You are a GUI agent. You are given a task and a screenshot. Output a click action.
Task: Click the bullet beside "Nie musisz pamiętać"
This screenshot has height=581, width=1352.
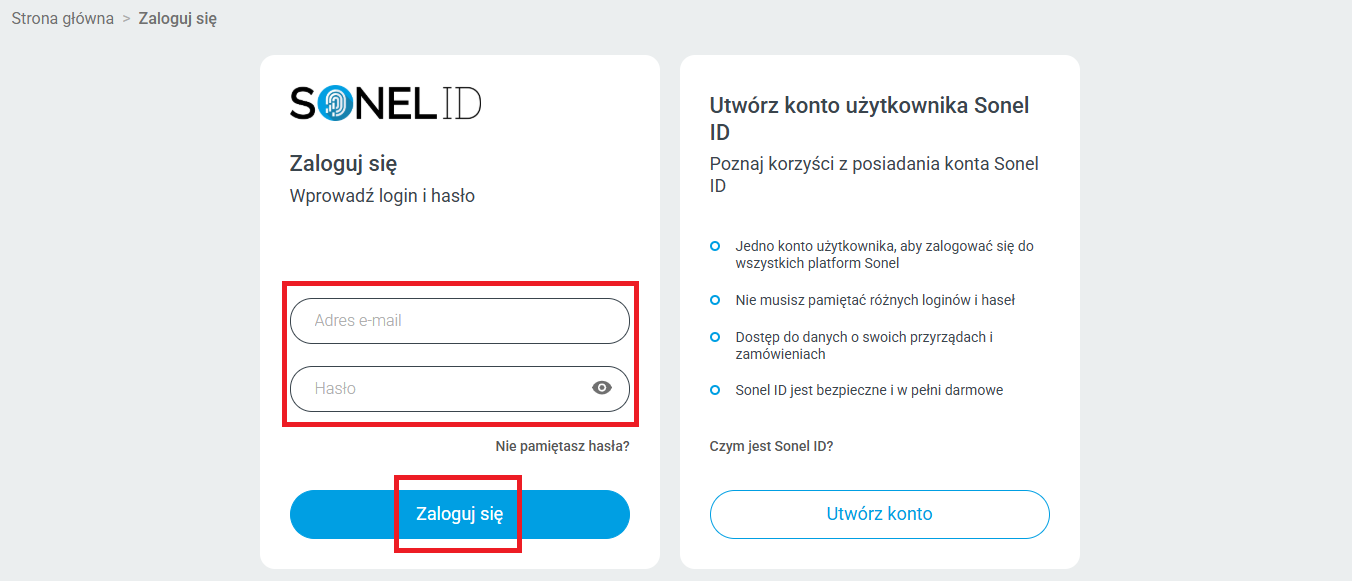pyautogui.click(x=714, y=300)
